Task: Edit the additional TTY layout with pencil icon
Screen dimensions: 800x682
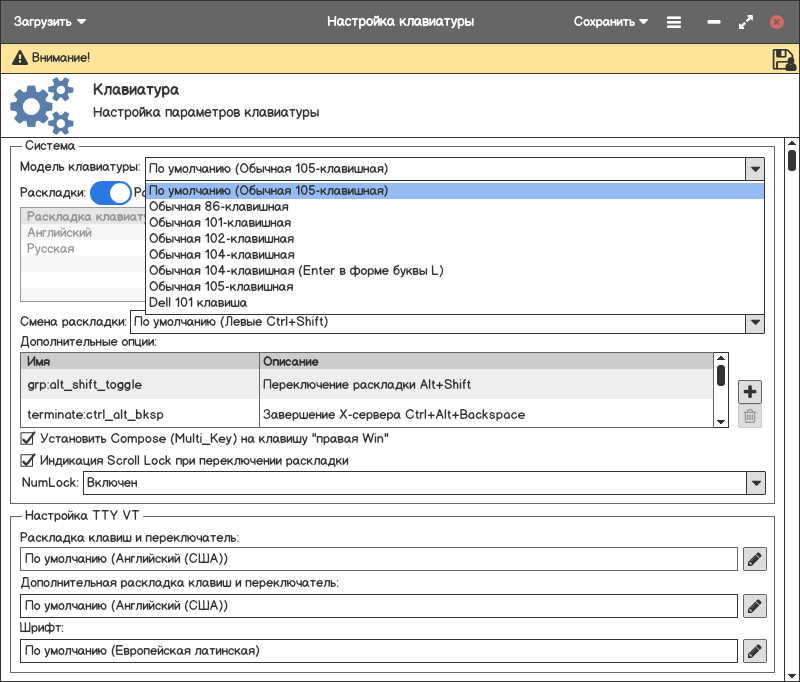Action: point(755,605)
